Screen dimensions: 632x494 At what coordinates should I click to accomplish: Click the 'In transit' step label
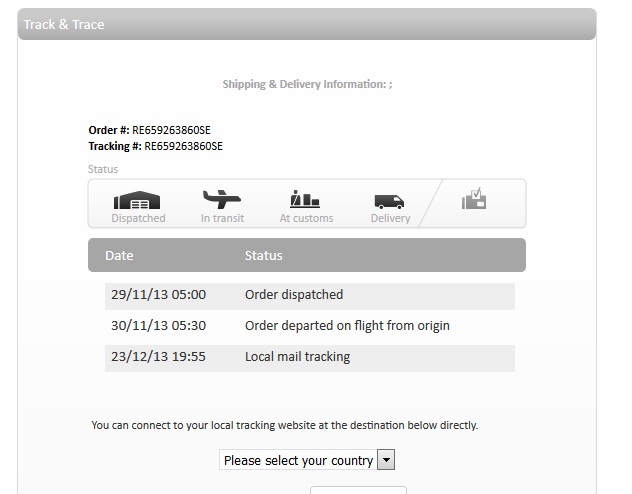coord(222,218)
